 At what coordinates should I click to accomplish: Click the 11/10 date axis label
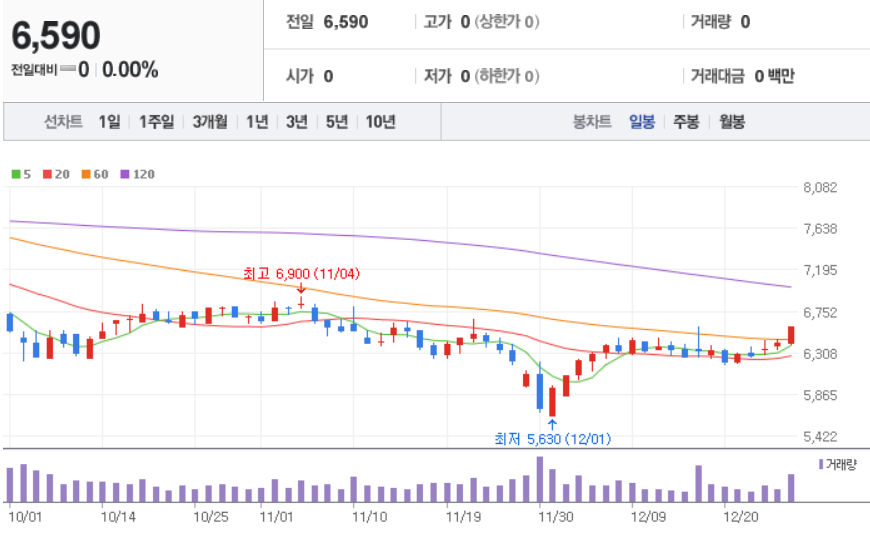click(370, 517)
